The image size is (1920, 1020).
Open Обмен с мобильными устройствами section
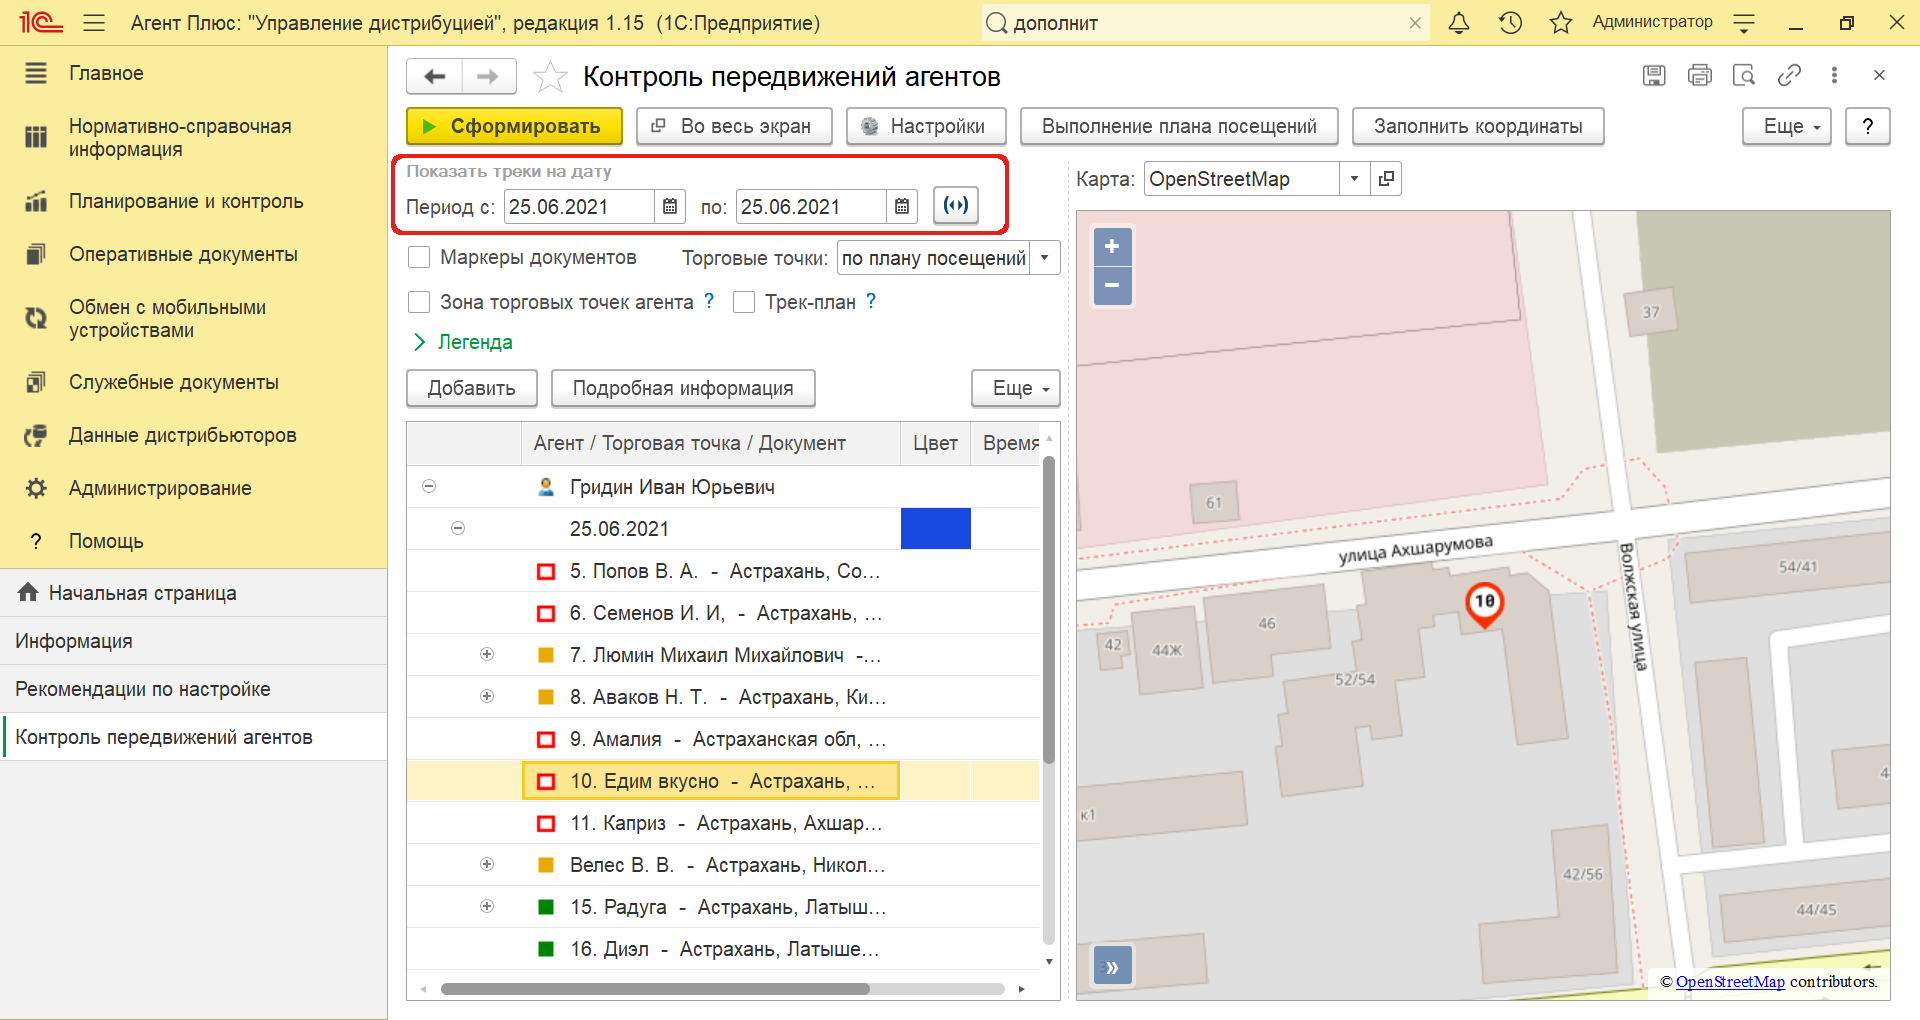pyautogui.click(x=167, y=319)
